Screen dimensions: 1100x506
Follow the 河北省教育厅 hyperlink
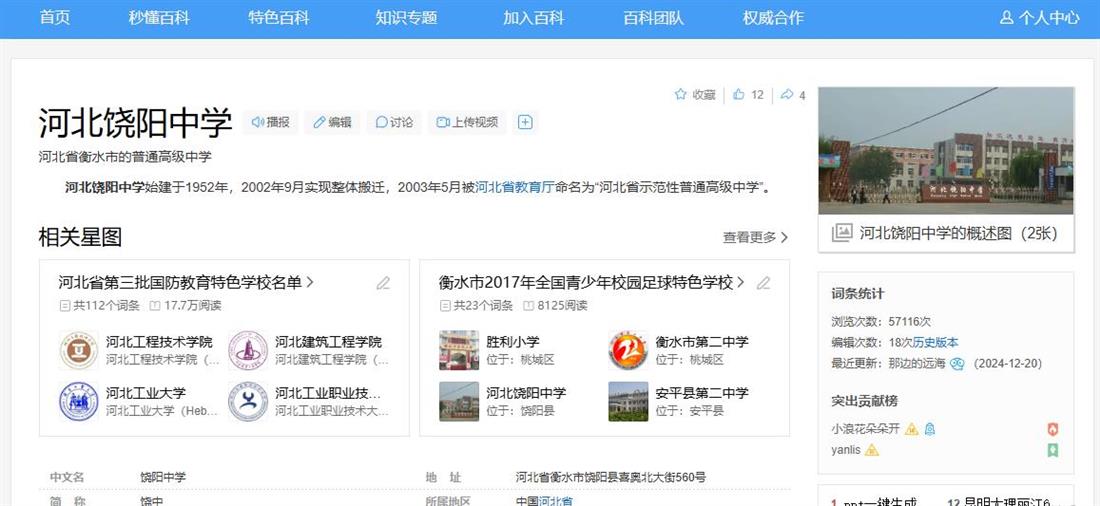click(x=515, y=187)
